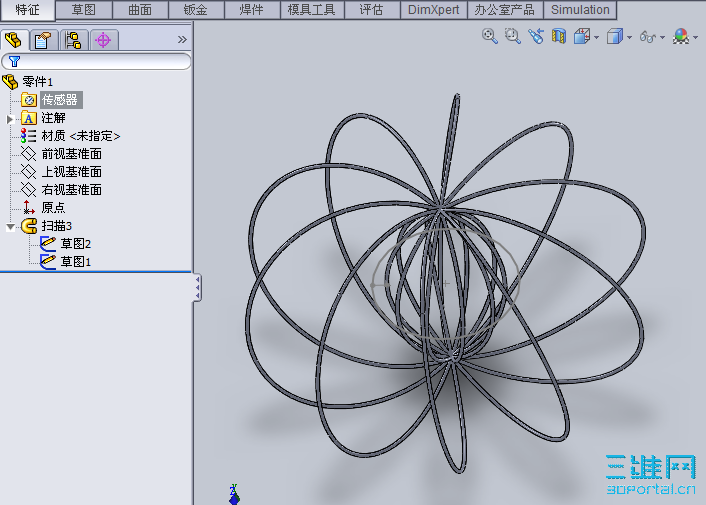Open the FeatureManager design tree tab

tap(14, 40)
